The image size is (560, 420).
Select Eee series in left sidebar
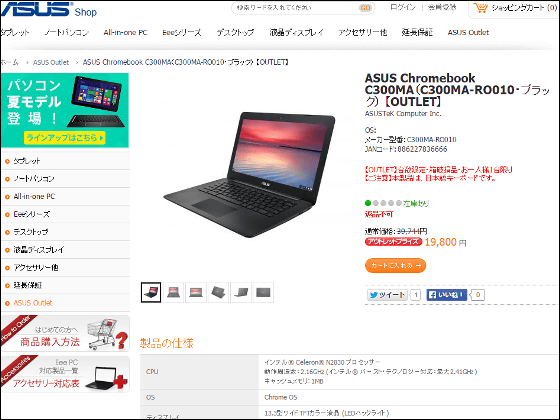[x=31, y=214]
